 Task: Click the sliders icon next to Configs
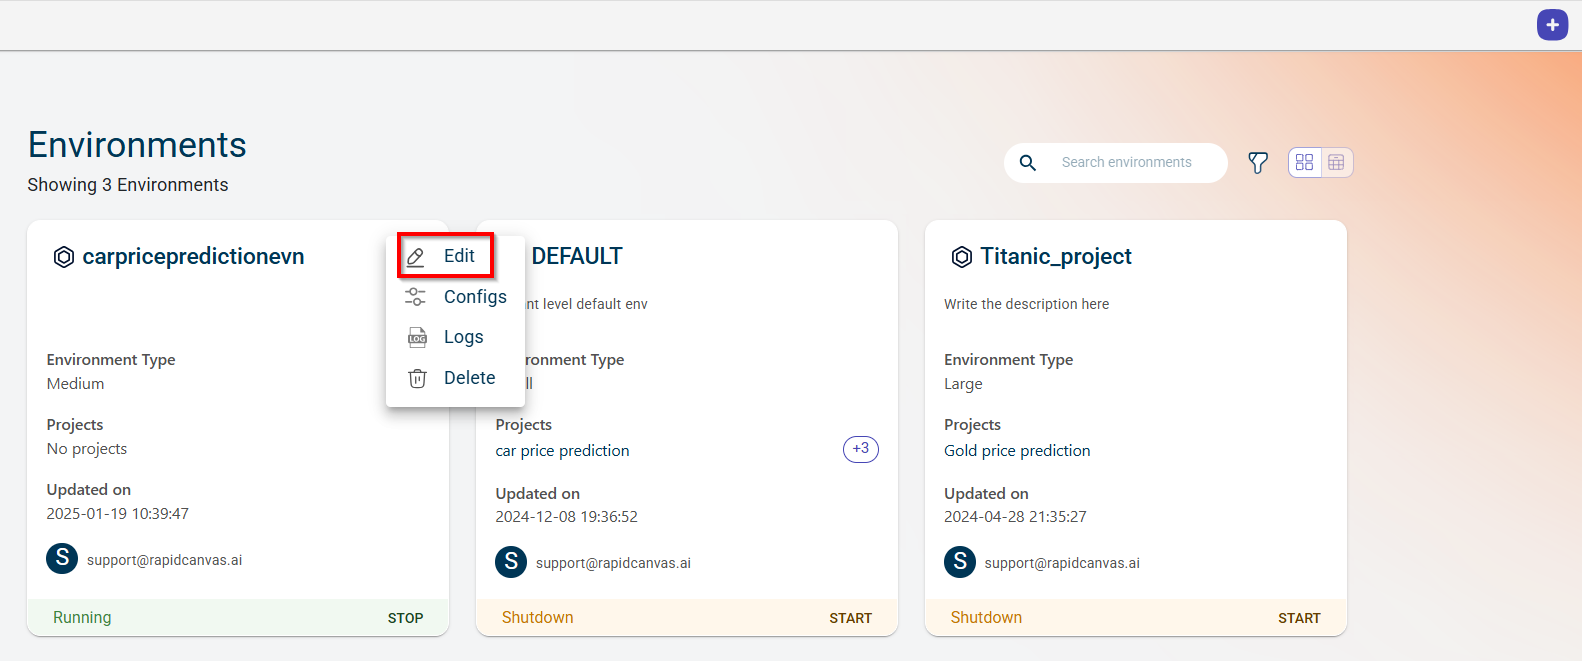coord(416,297)
